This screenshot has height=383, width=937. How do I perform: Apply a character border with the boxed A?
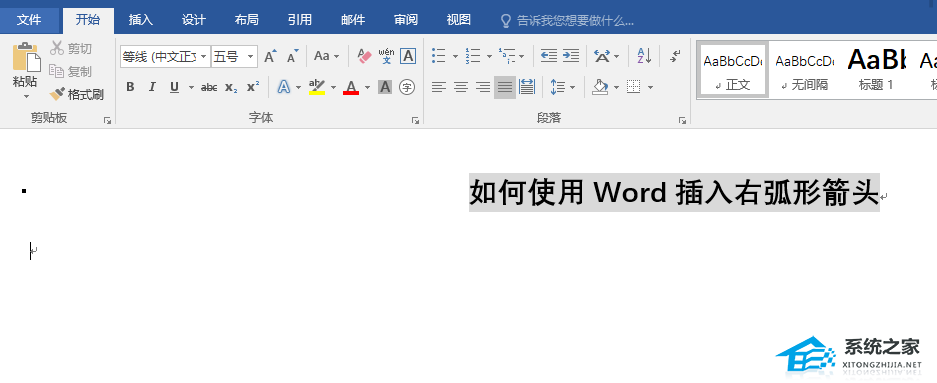click(x=408, y=56)
